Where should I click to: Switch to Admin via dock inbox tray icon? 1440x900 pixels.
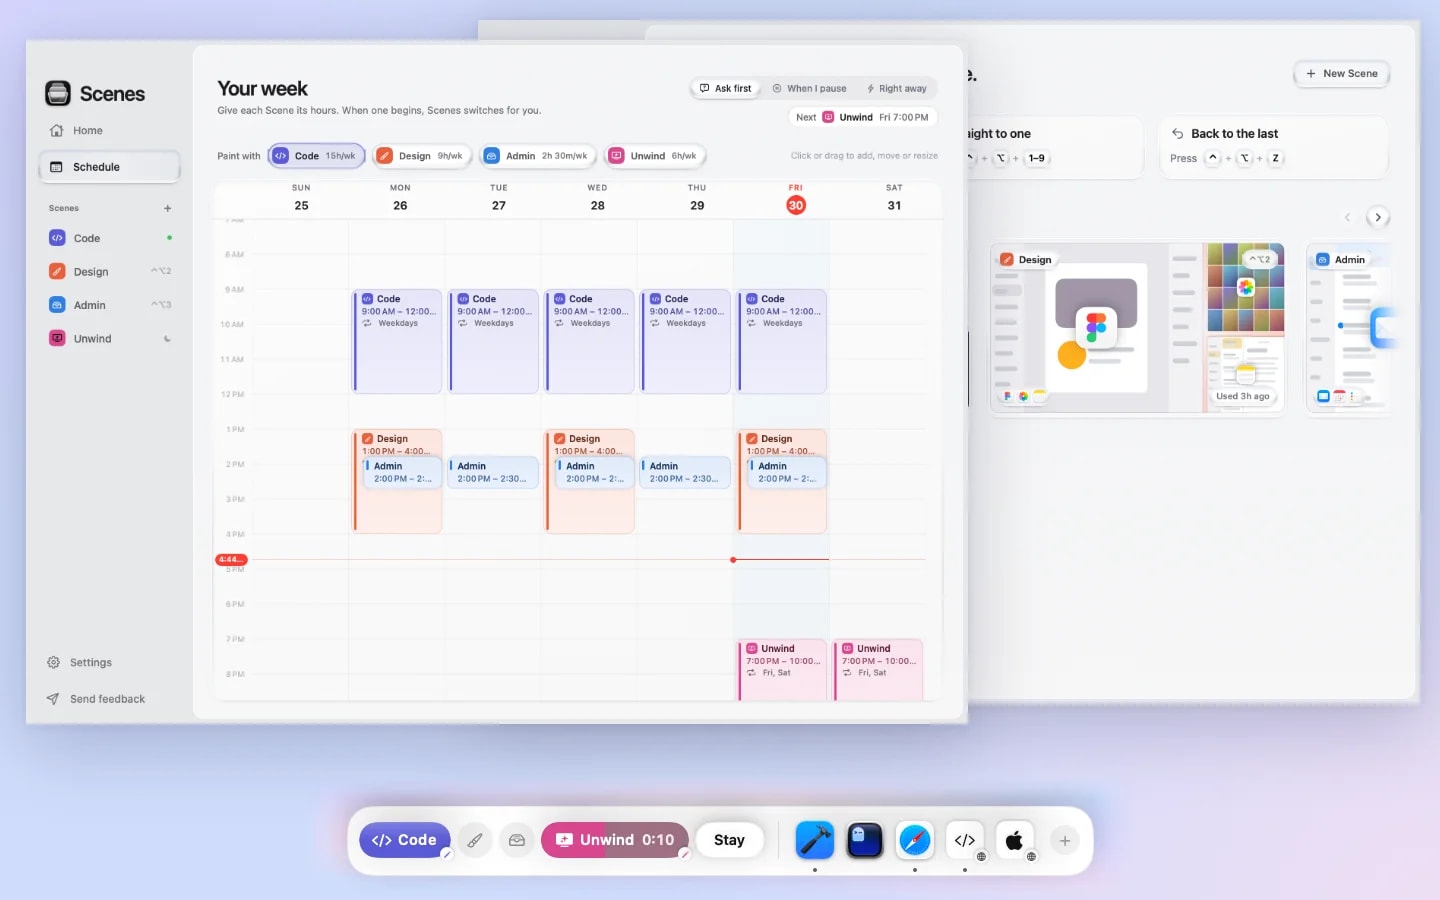click(x=517, y=841)
